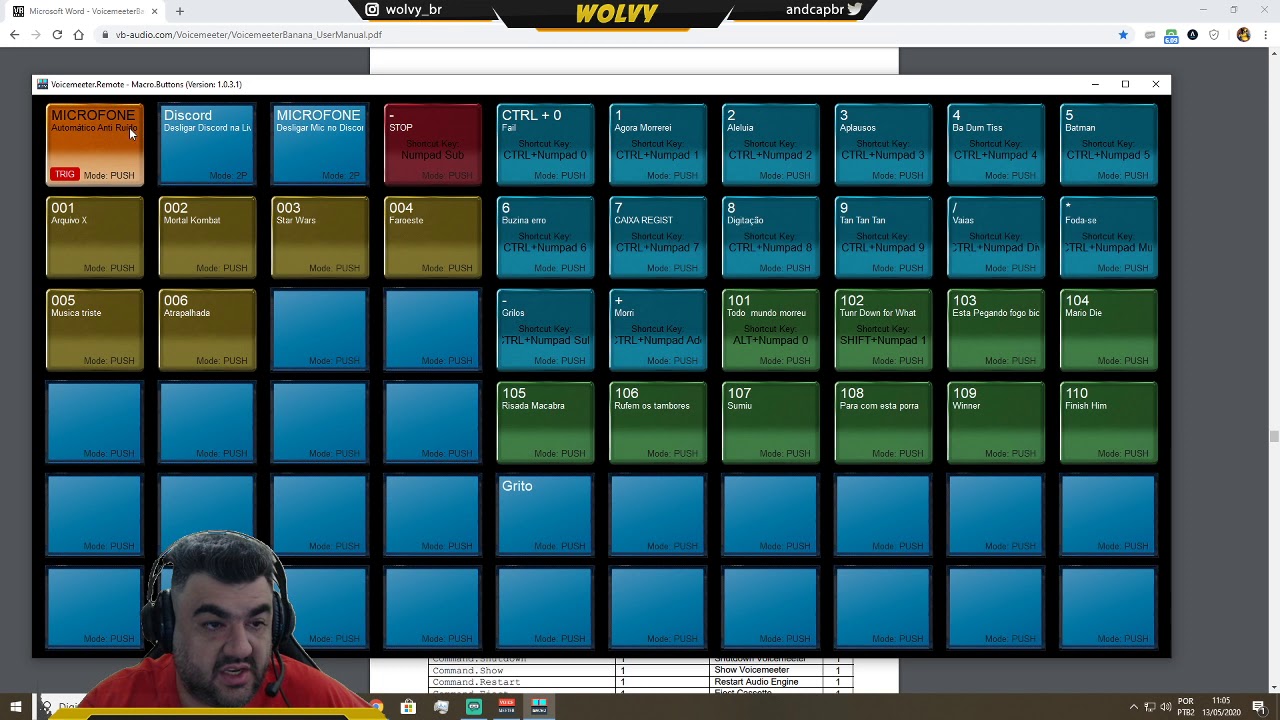This screenshot has width=1280, height=720.
Task: Trigger the Vaias macro button
Action: pos(996,237)
